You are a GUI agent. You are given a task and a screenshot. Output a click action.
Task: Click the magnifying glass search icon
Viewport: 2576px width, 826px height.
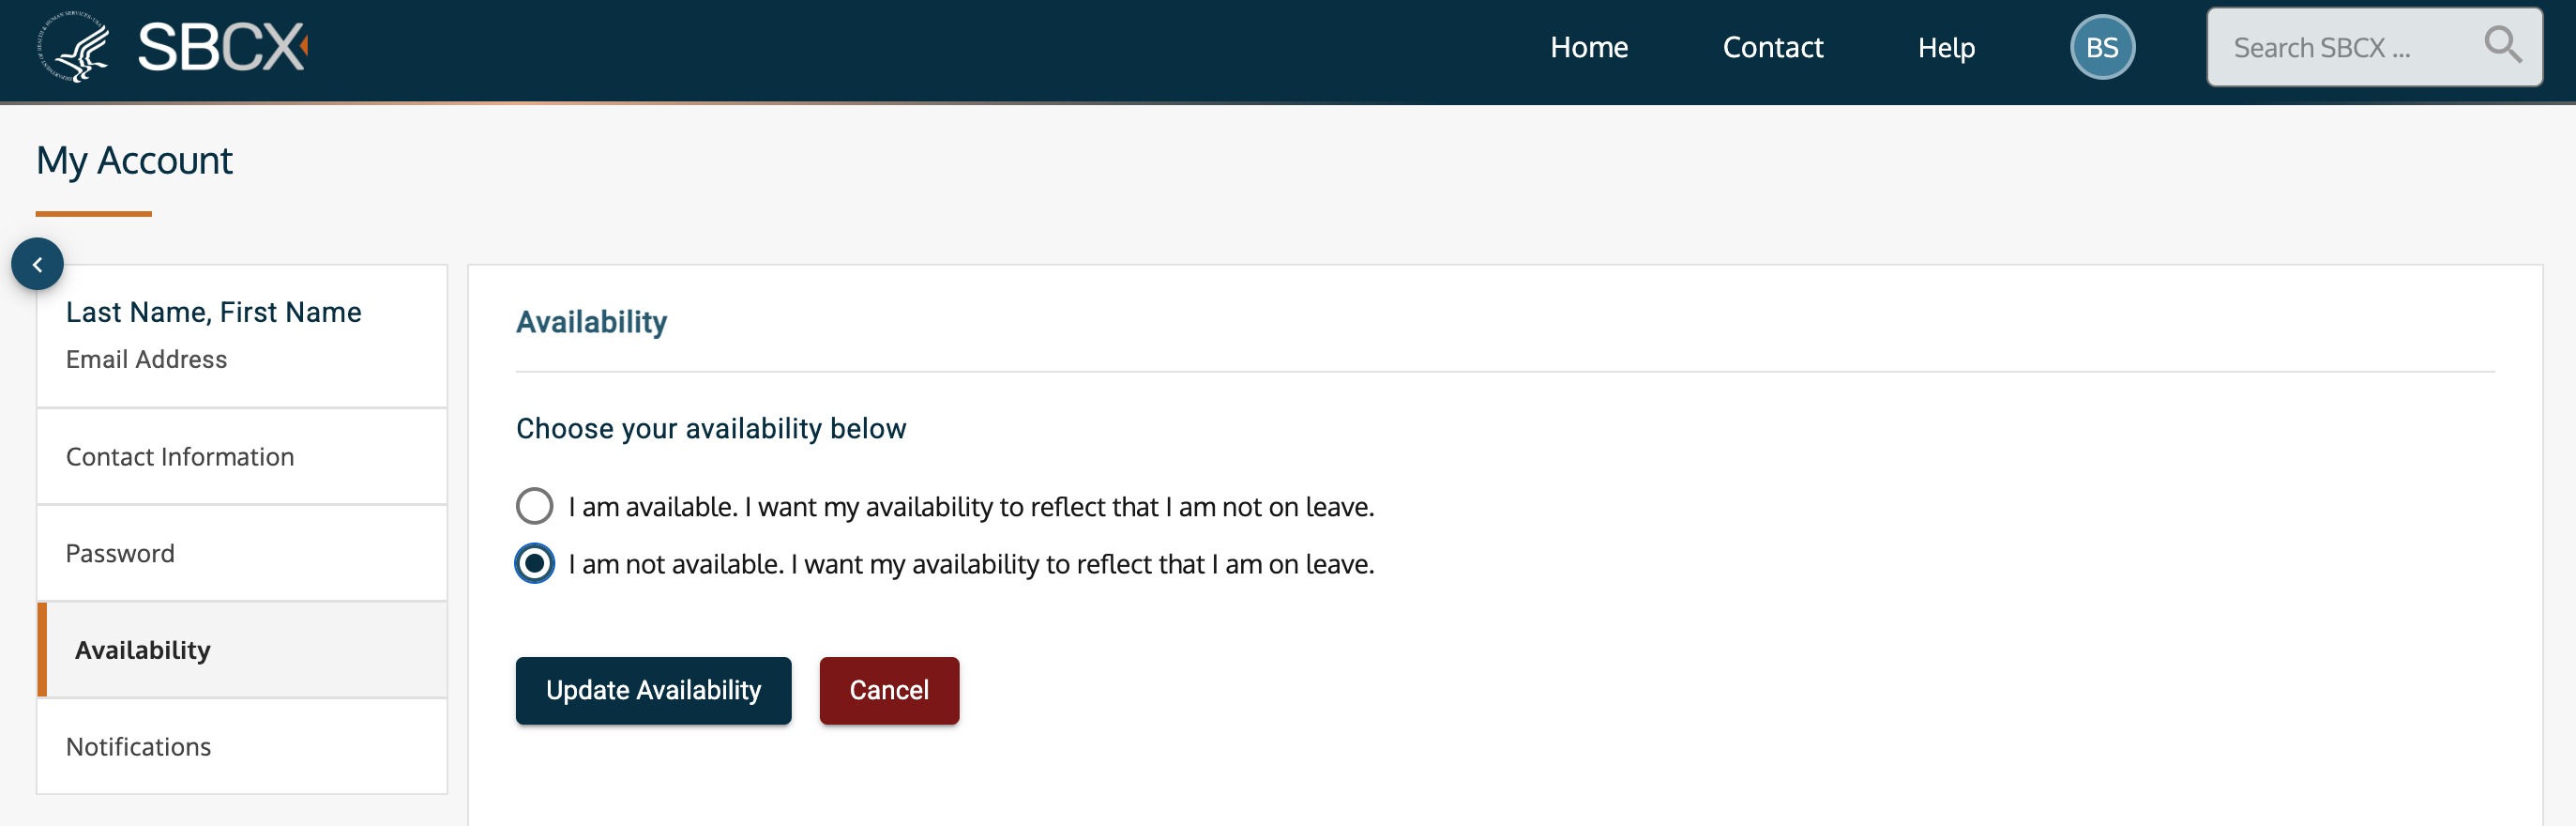point(2502,45)
